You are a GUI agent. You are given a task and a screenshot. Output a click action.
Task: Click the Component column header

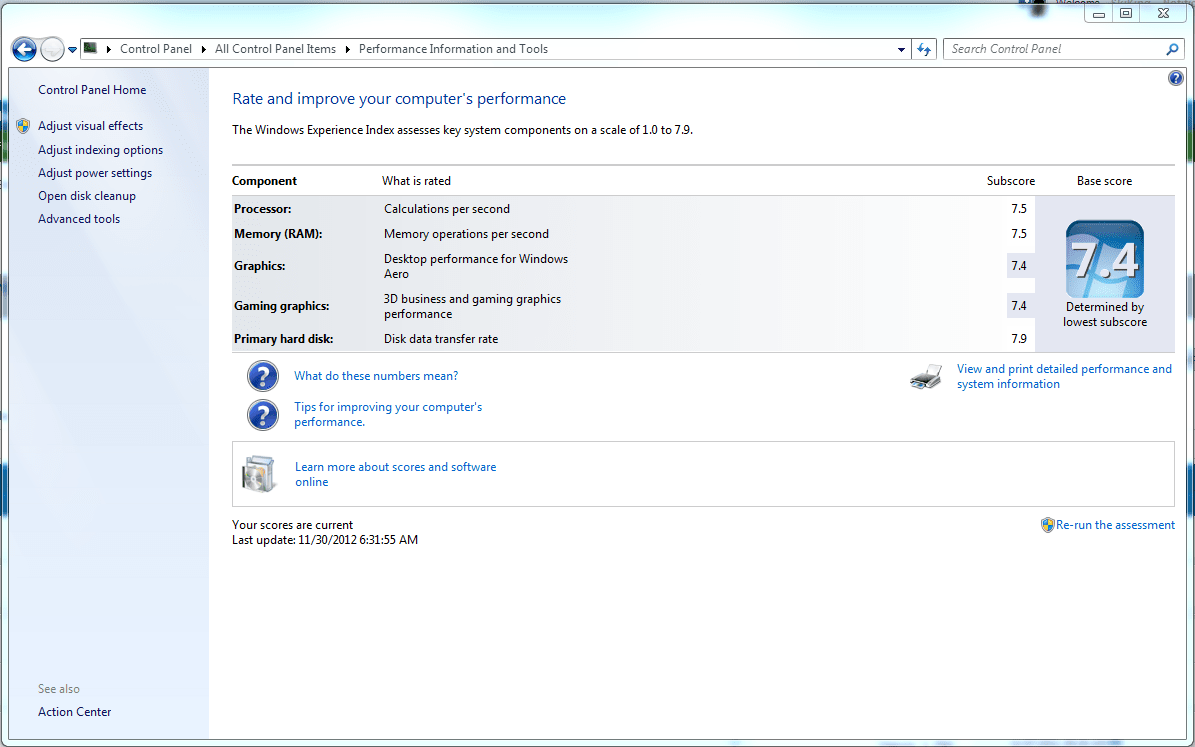[264, 181]
